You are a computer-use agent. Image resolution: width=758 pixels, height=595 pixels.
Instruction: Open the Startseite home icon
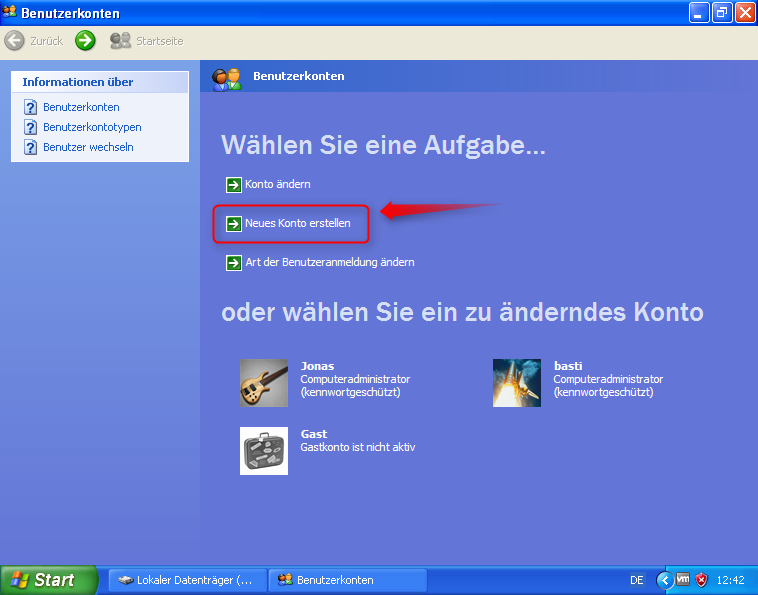pos(120,41)
